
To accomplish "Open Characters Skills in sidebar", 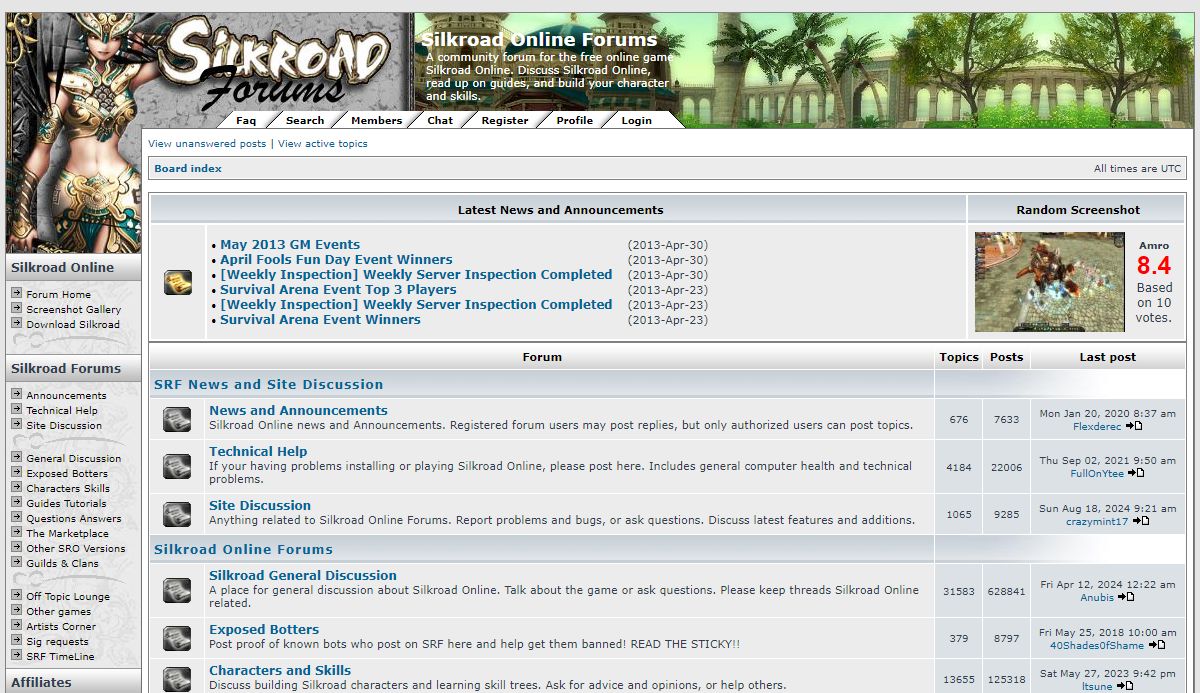I will 68,488.
